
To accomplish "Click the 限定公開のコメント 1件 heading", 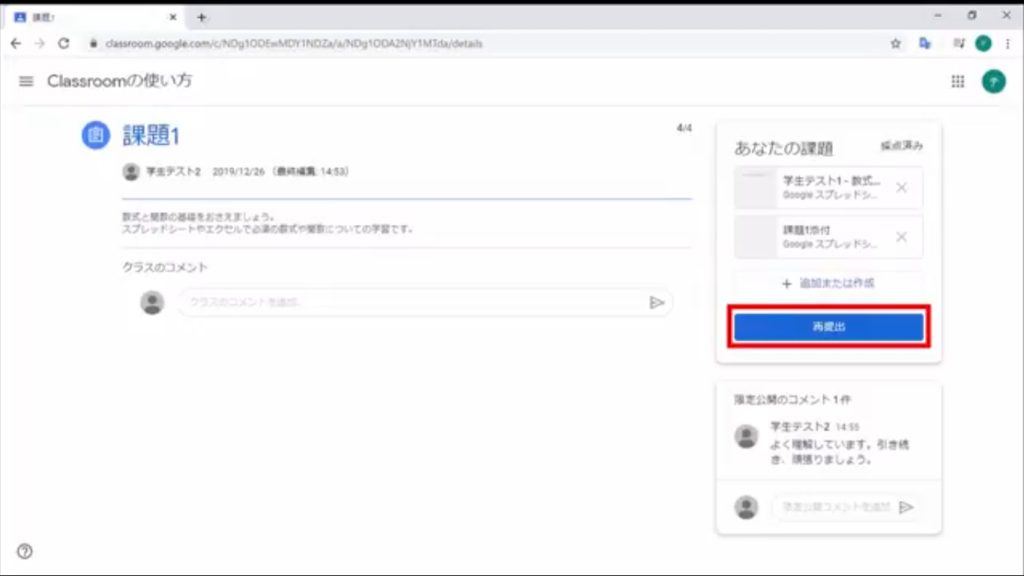I will click(x=792, y=400).
